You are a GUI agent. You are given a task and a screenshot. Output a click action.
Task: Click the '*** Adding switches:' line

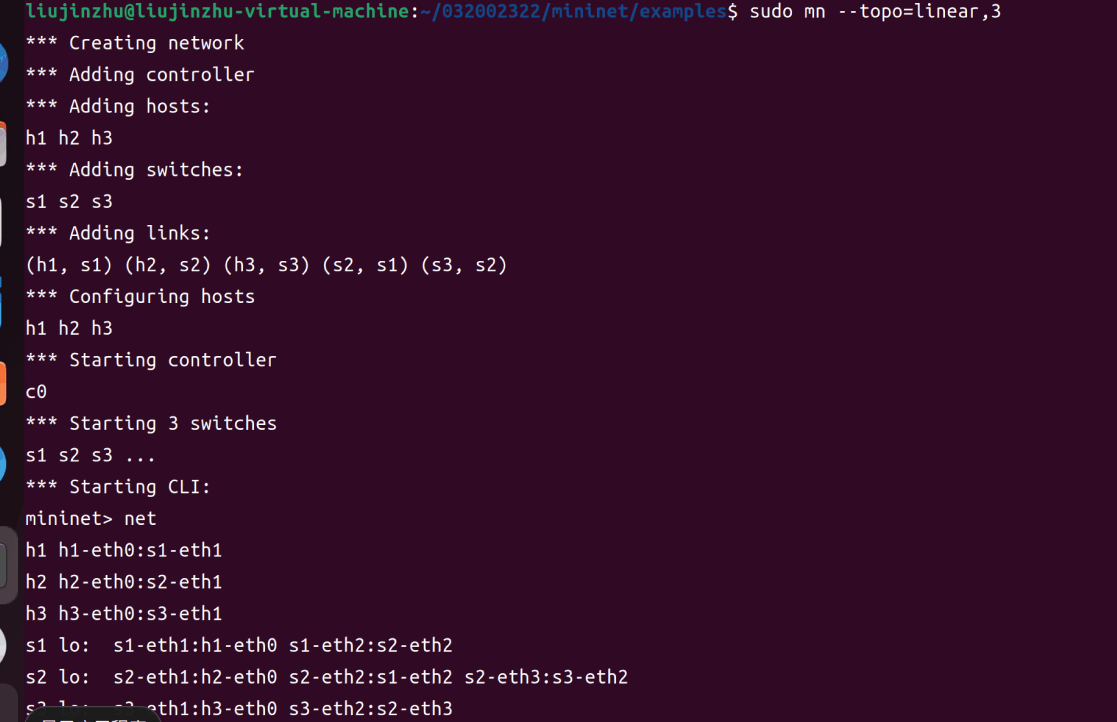pos(135,169)
